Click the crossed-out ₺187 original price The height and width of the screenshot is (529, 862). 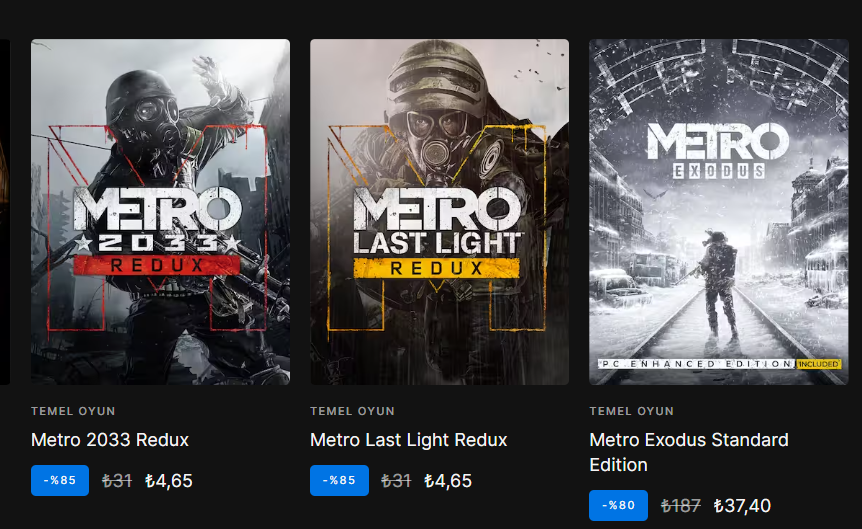point(681,505)
